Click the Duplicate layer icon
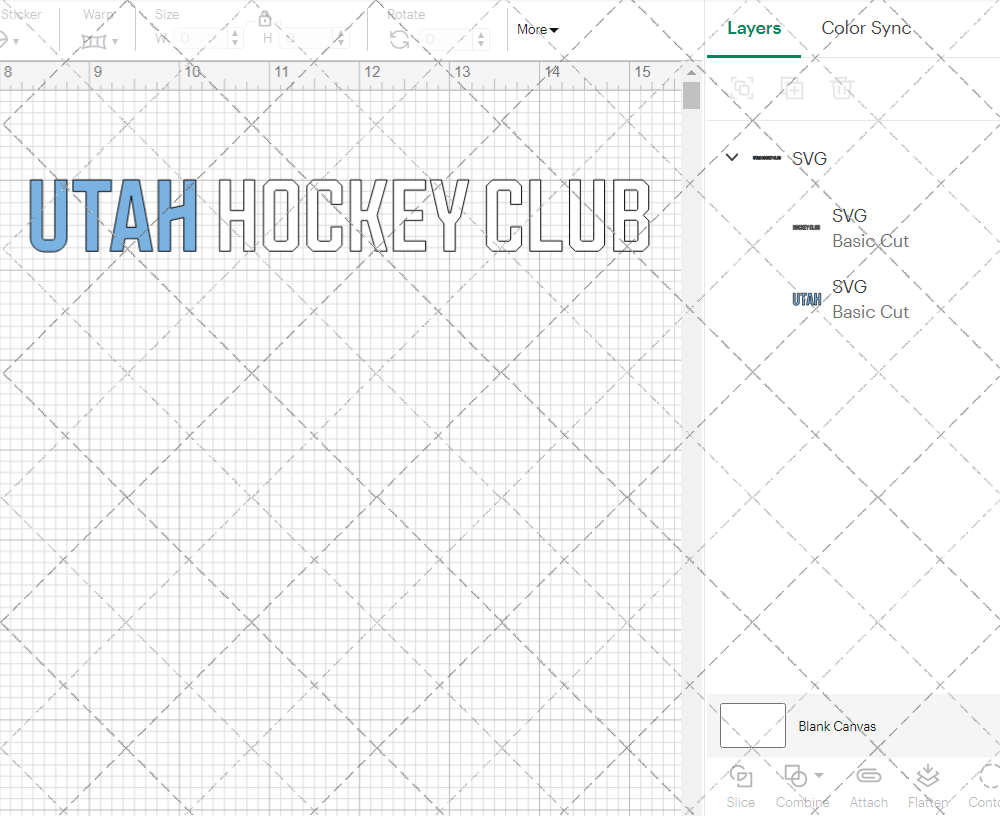The height and width of the screenshot is (816, 1000). 792,88
